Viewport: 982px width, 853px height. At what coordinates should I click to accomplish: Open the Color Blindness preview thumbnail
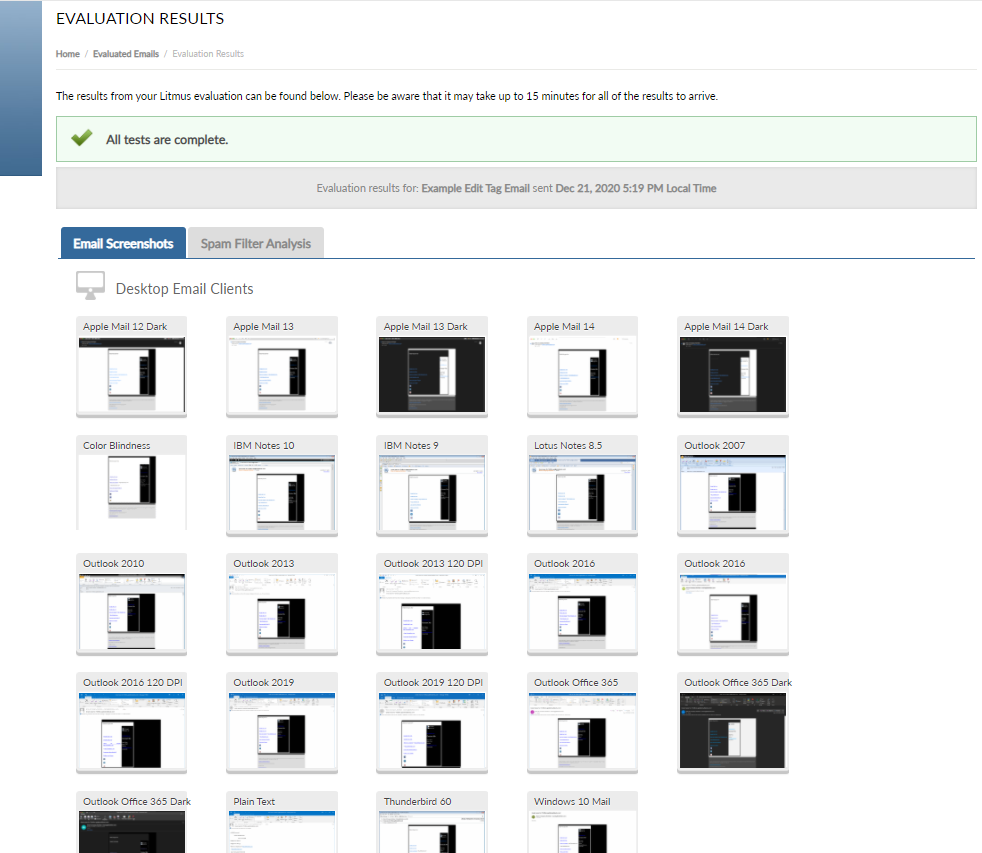point(132,492)
